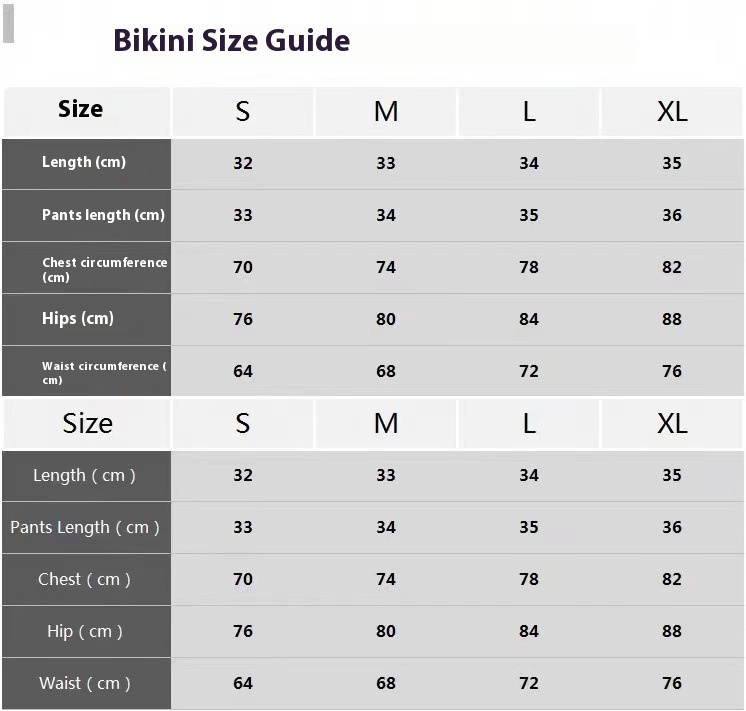Click the Hips (cm) row label
This screenshot has height=711, width=746.
point(78,319)
